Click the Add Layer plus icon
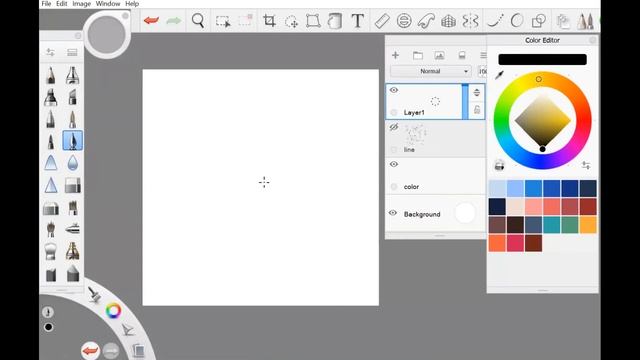Image resolution: width=640 pixels, height=360 pixels. point(395,55)
